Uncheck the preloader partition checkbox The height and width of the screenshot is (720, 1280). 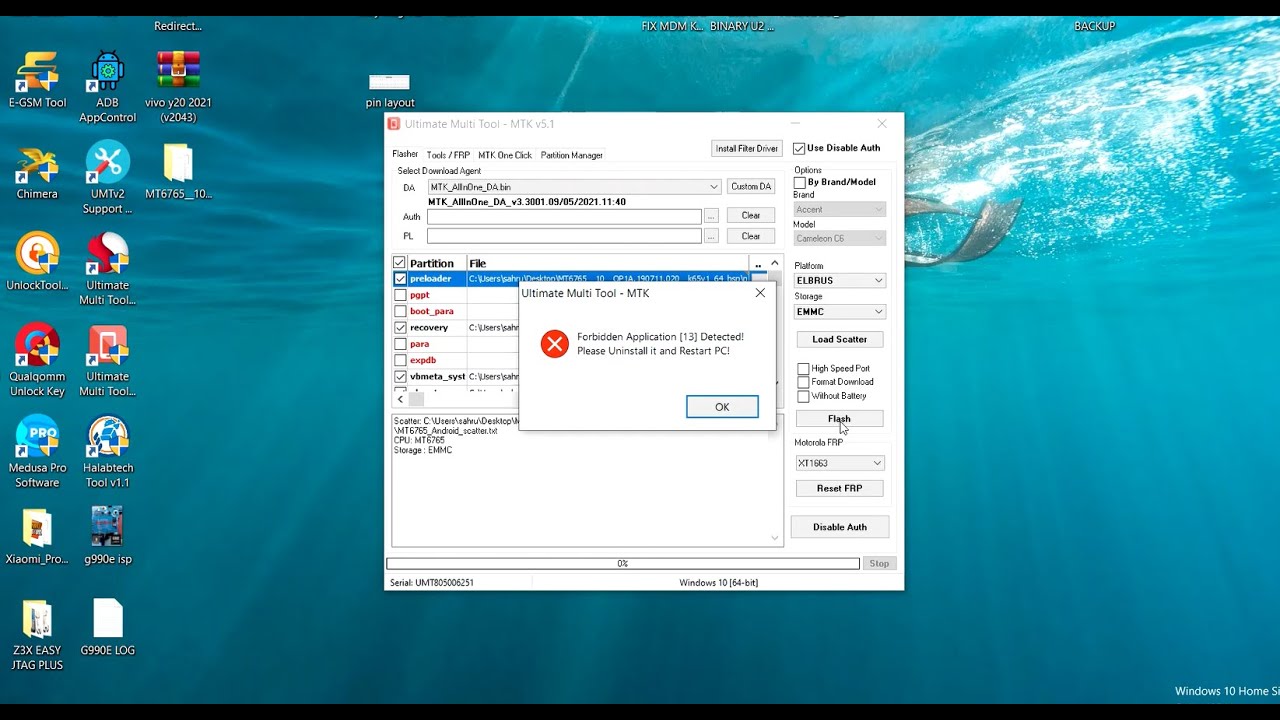click(400, 279)
